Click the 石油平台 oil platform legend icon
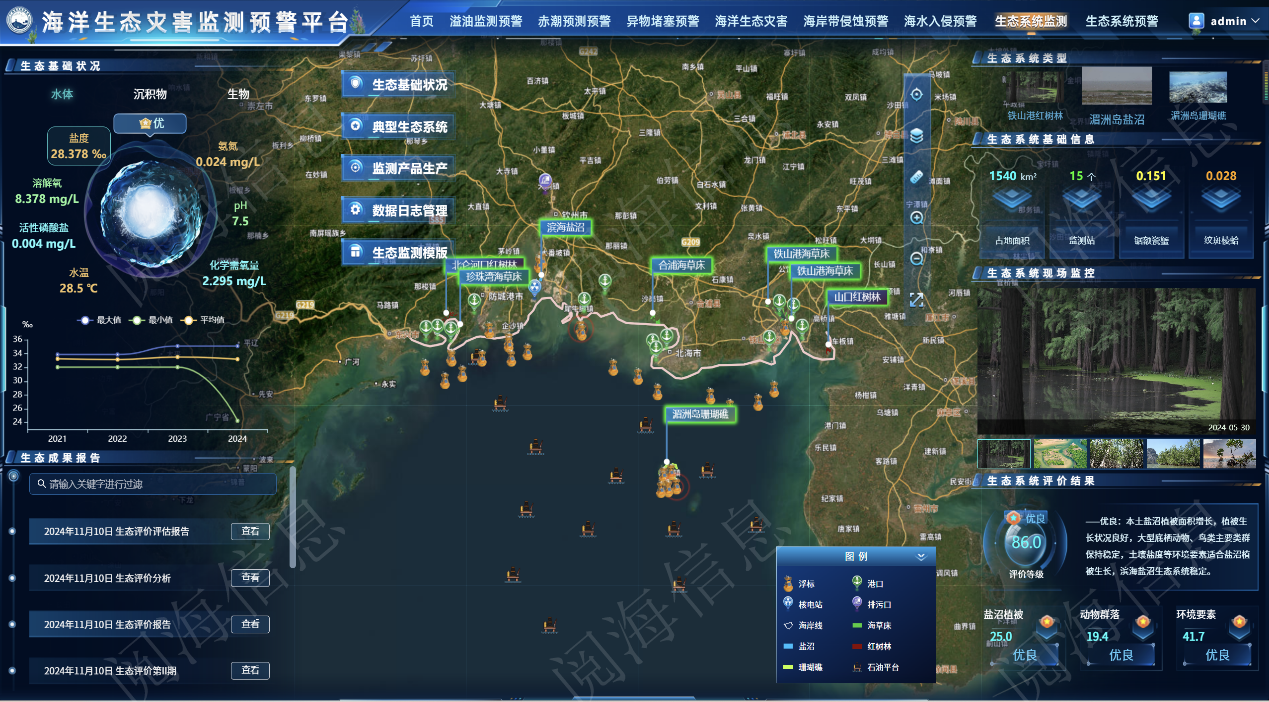 (858, 667)
